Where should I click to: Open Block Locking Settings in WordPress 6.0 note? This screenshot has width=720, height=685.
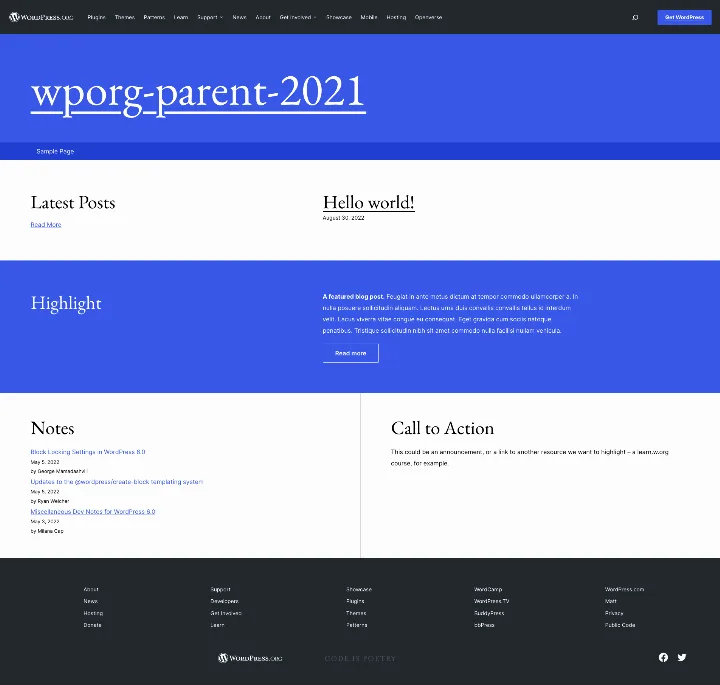point(88,452)
